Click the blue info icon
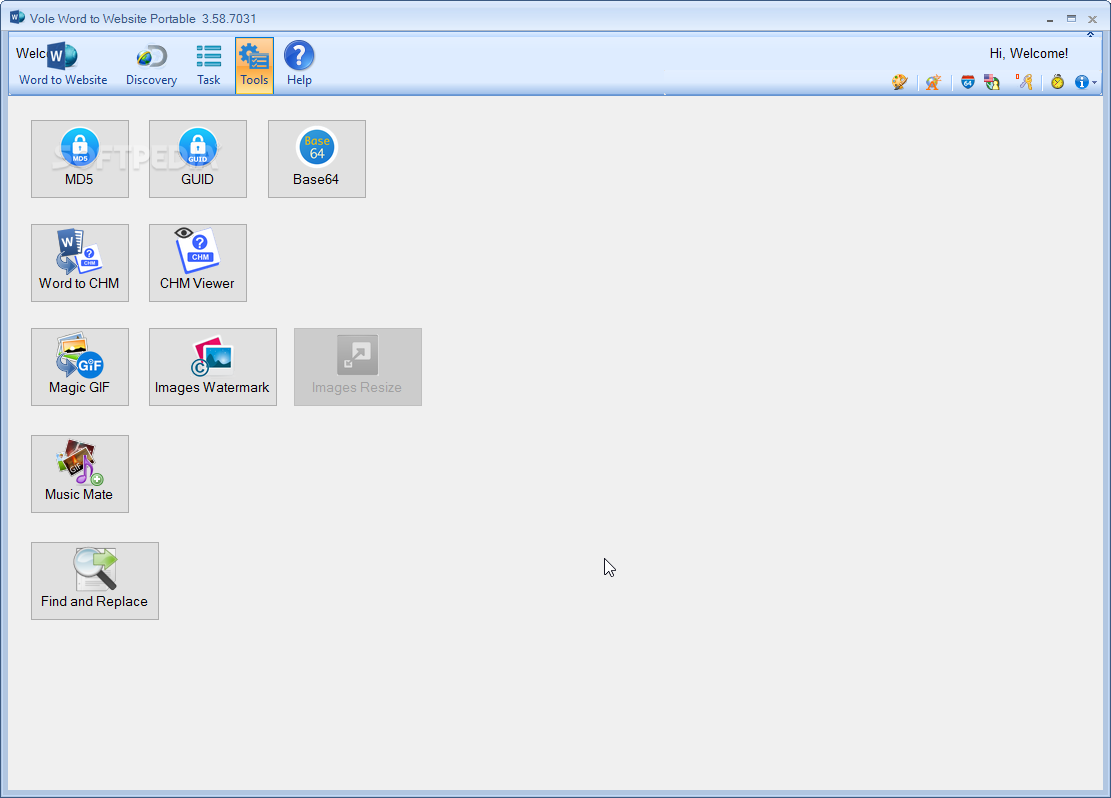 tap(1081, 82)
